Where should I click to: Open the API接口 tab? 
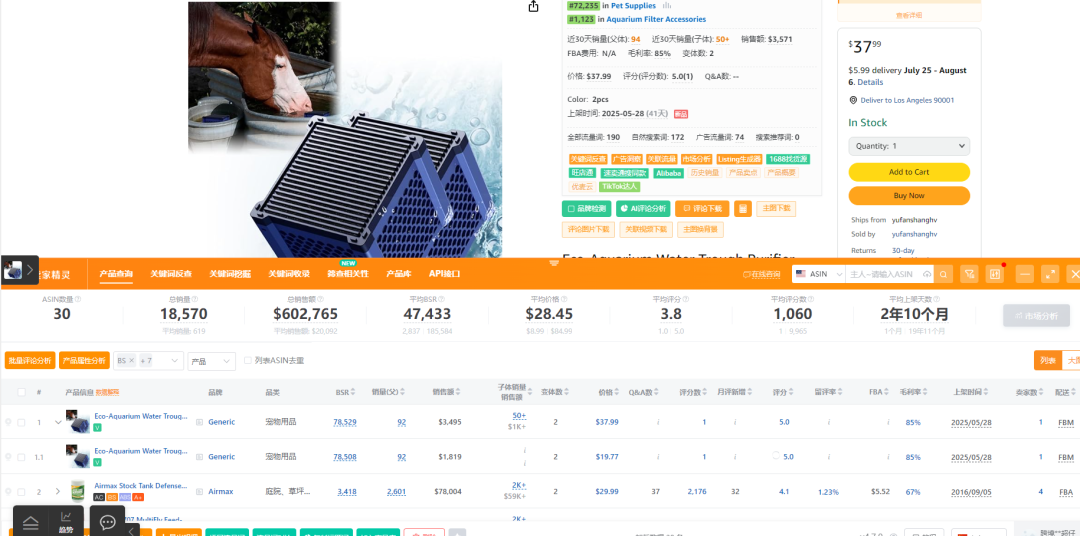[444, 274]
